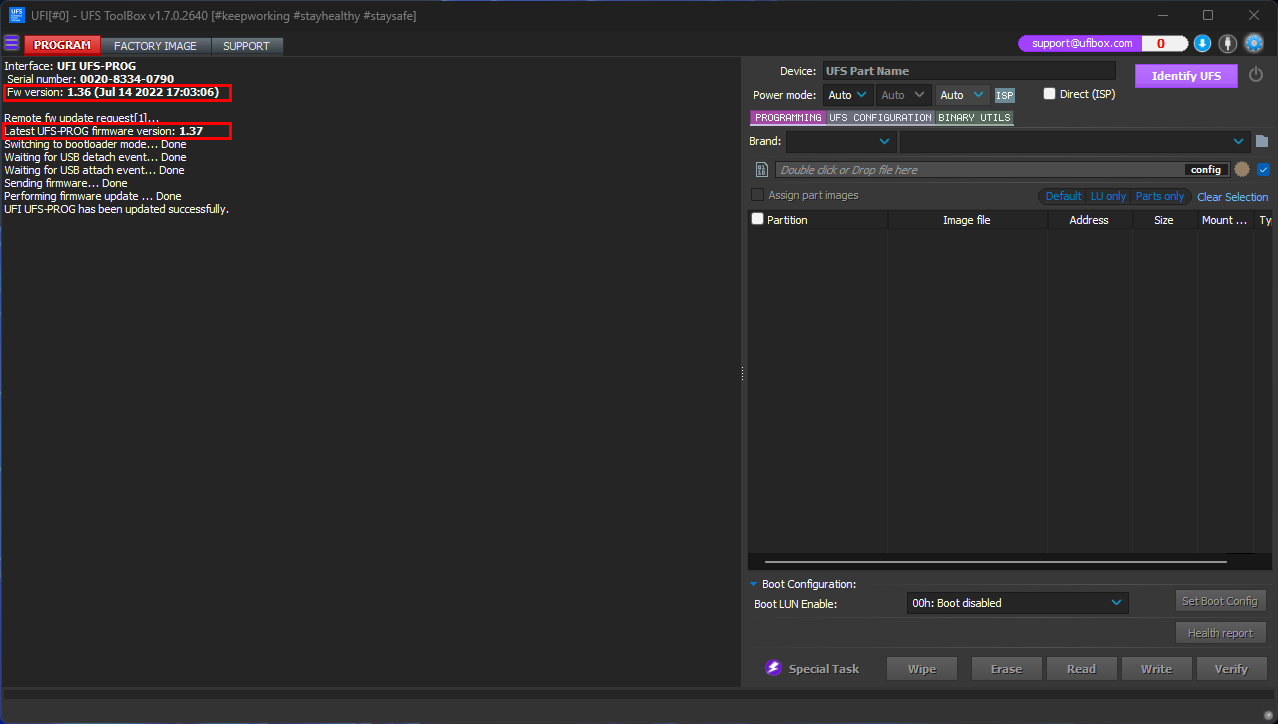Click the Special Task label
The width and height of the screenshot is (1278, 724).
coord(824,669)
